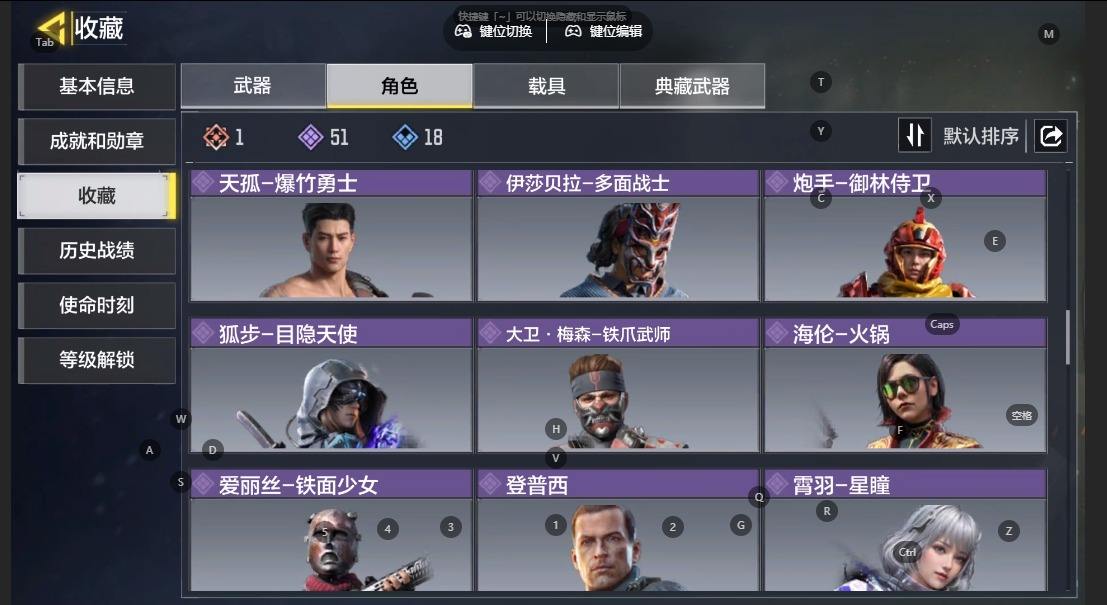
Task: Select the purple epic rarity icon showing 51
Action: coord(311,137)
